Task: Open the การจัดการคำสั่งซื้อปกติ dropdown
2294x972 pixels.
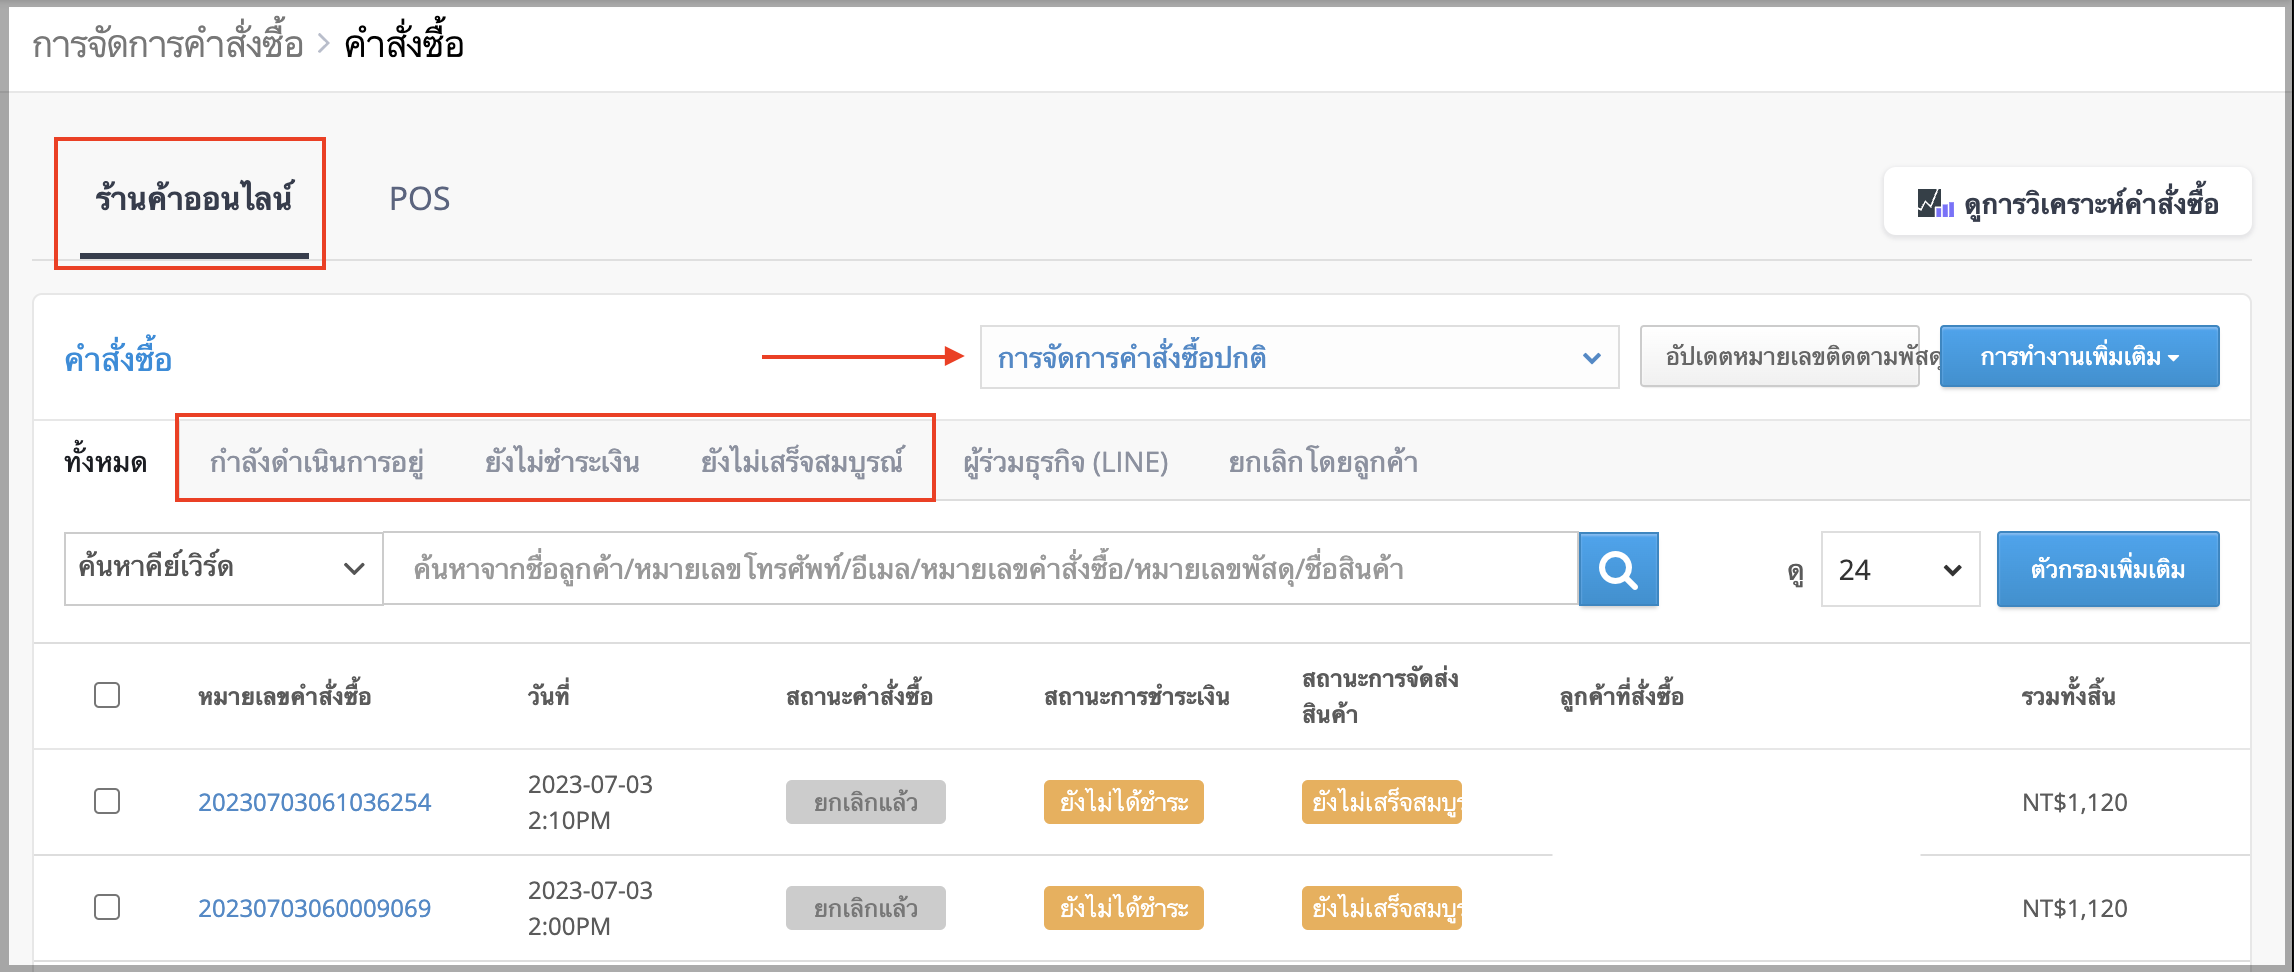Action: tap(1299, 357)
